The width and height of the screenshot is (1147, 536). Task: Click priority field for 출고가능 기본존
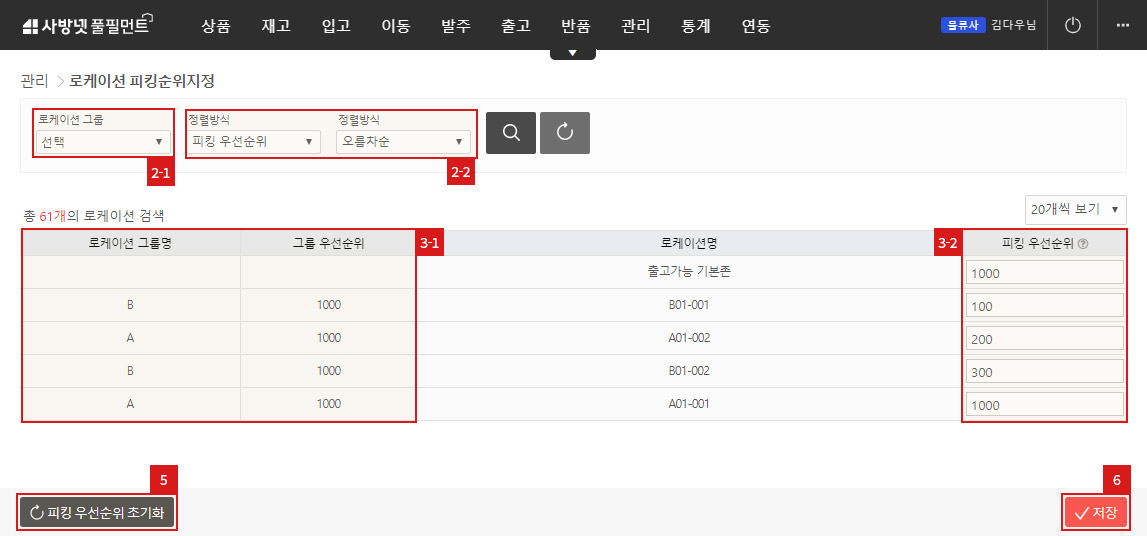1045,273
